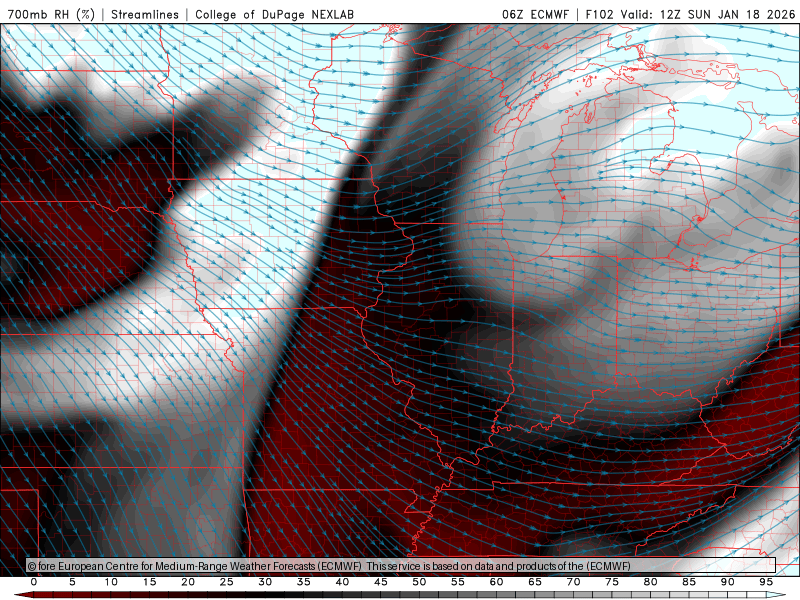The height and width of the screenshot is (600, 800).
Task: Click the '95' label on the color scale
Action: pos(766,582)
